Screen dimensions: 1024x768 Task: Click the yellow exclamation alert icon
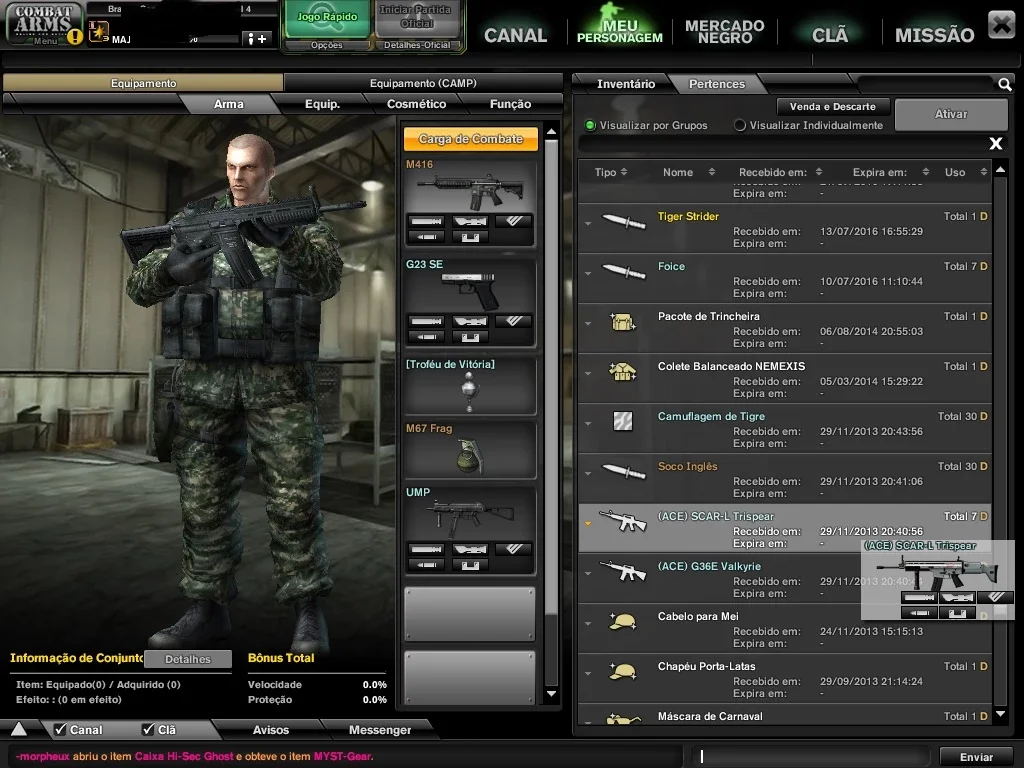[x=75, y=37]
